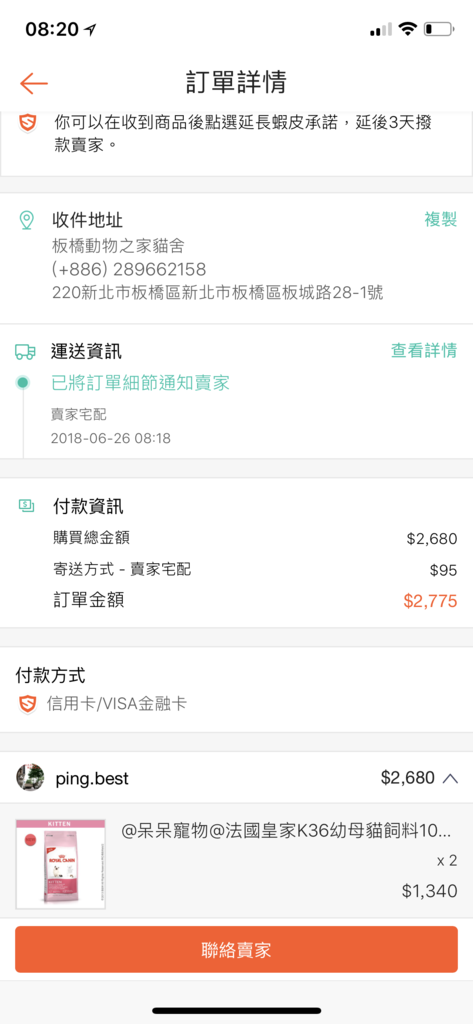This screenshot has width=473, height=1024.
Task: Tap the orange back arrow
Action: click(33, 84)
